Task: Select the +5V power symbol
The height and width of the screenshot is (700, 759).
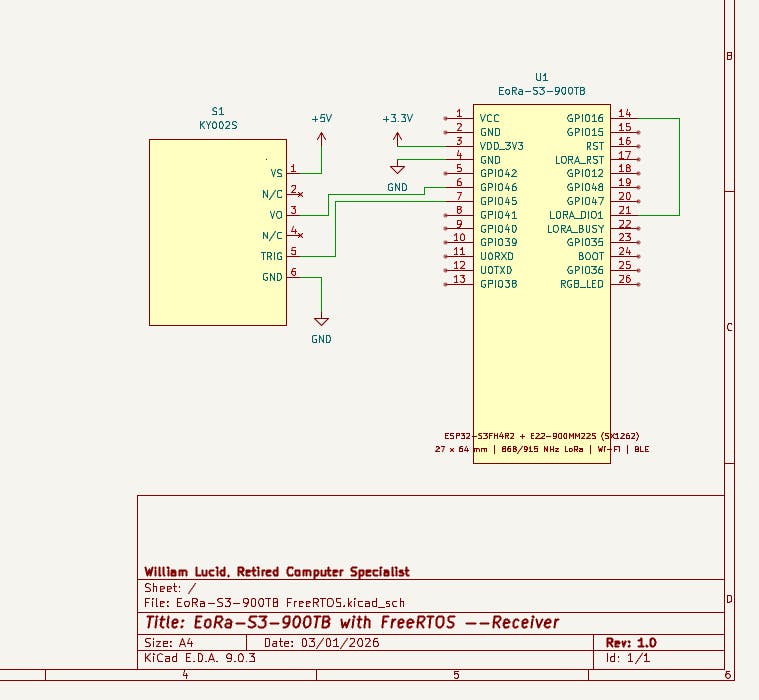Action: (x=321, y=131)
